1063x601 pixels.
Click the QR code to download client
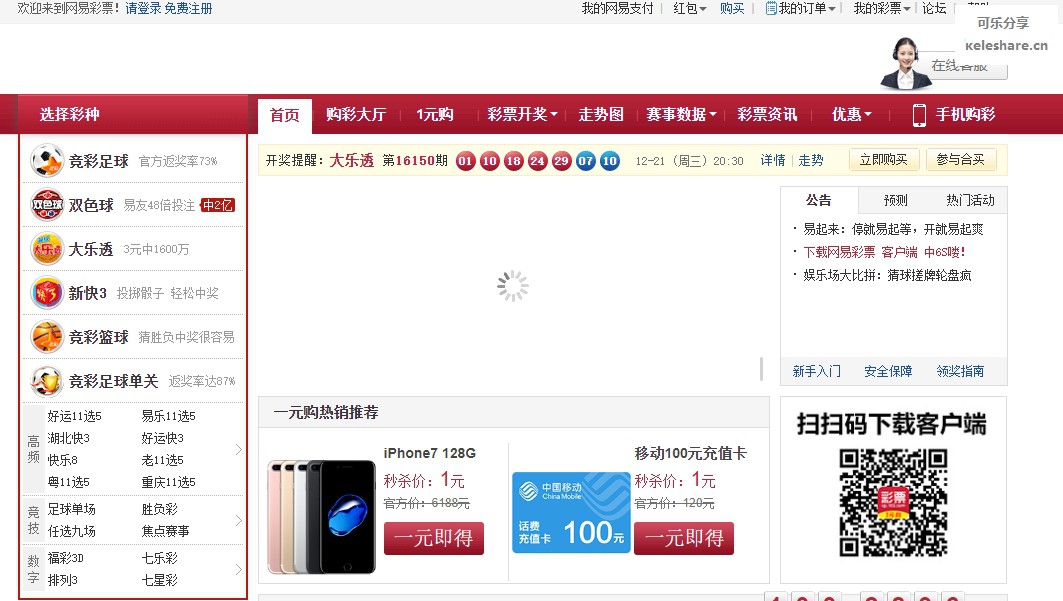pyautogui.click(x=893, y=502)
